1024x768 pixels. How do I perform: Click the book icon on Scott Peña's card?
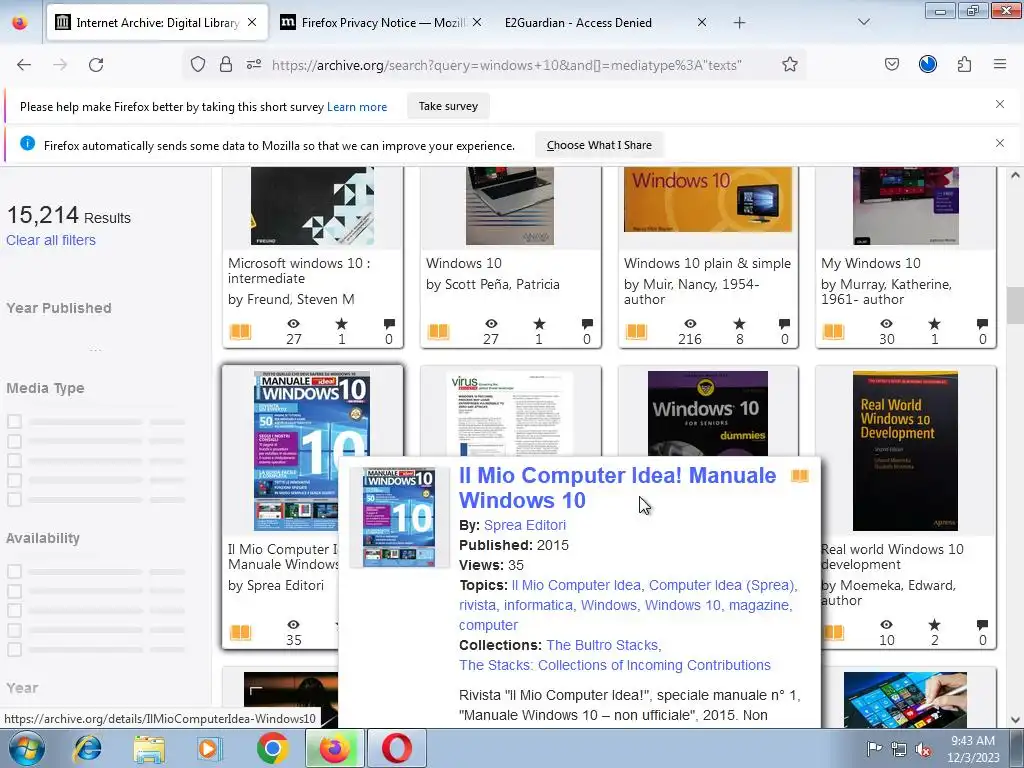(438, 331)
